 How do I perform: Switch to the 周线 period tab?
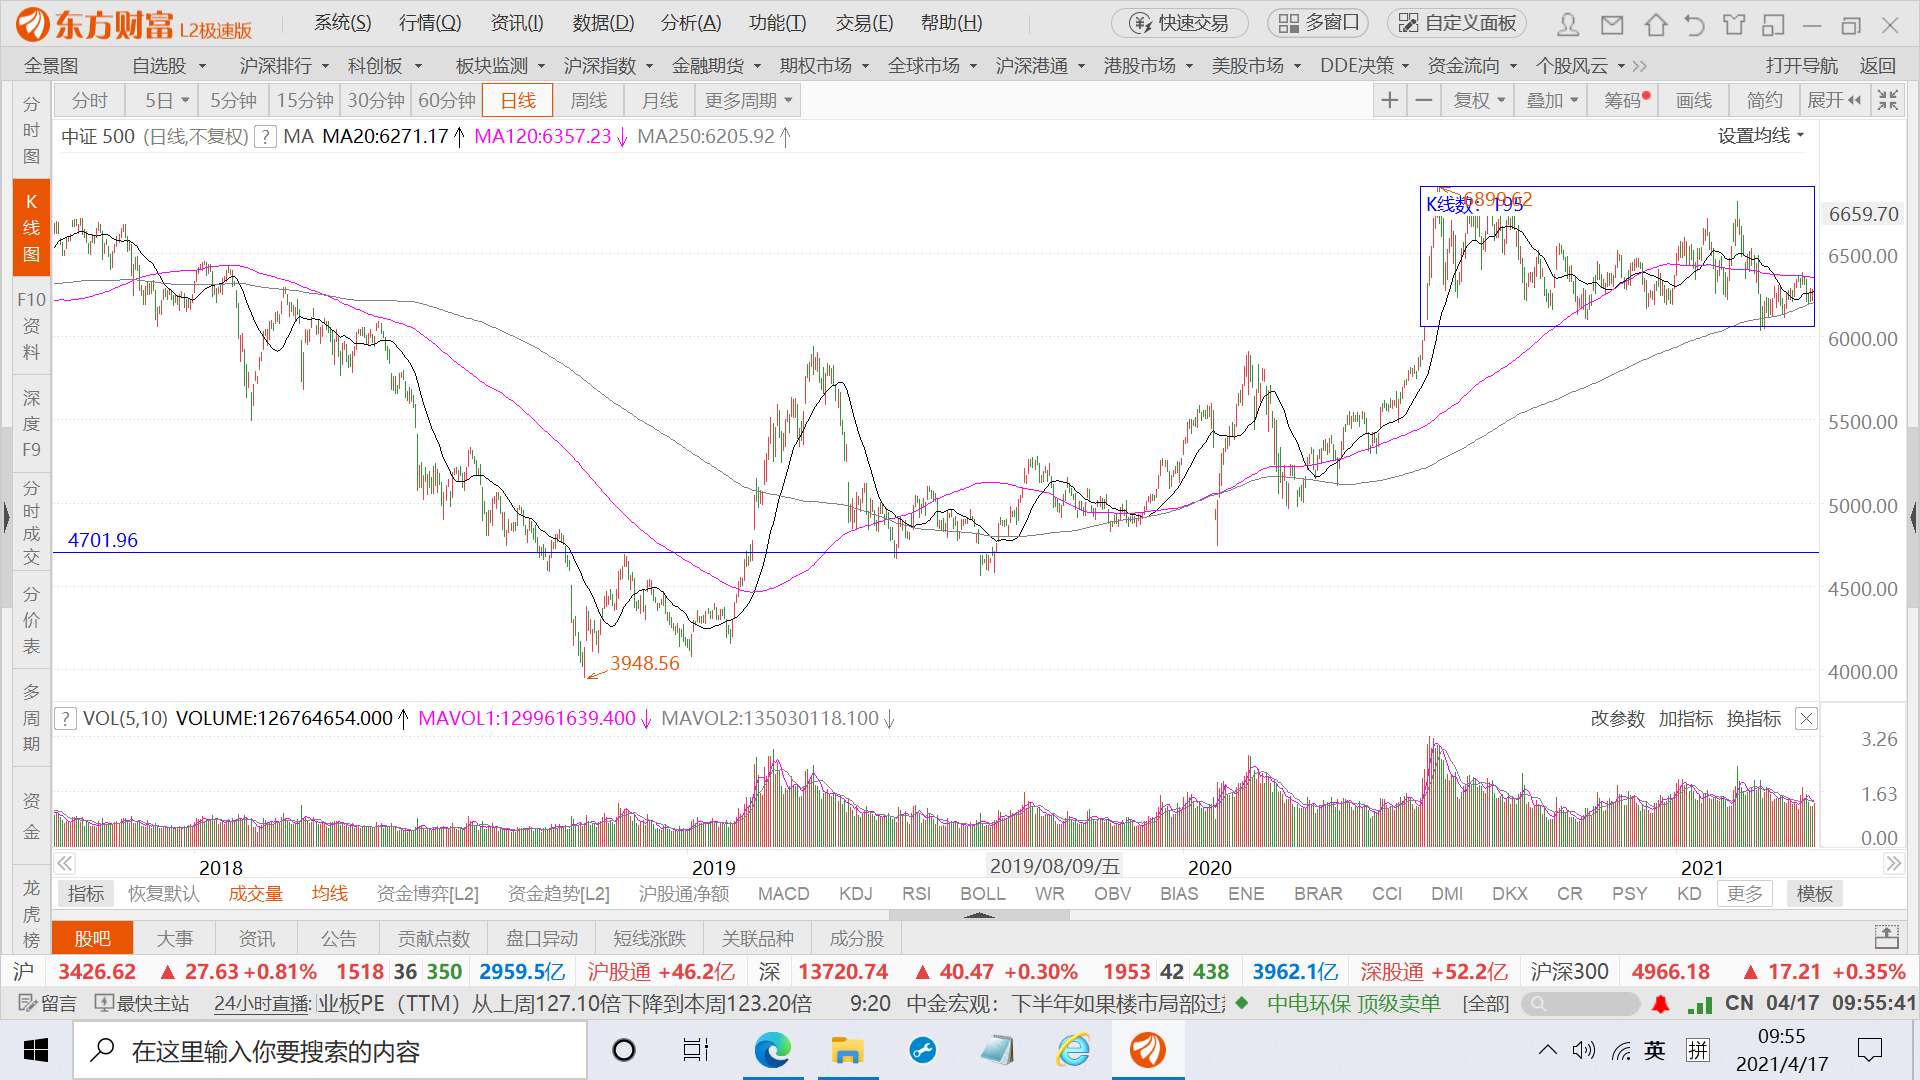(588, 100)
